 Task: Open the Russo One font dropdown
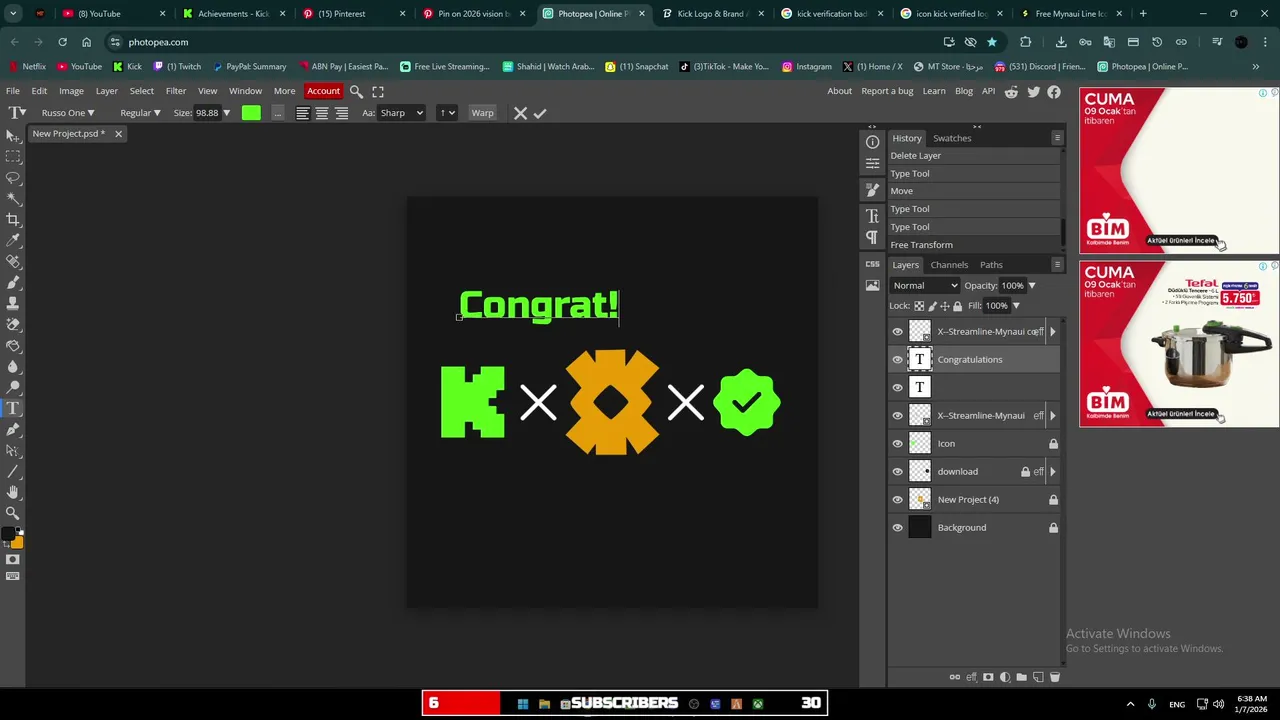(68, 113)
